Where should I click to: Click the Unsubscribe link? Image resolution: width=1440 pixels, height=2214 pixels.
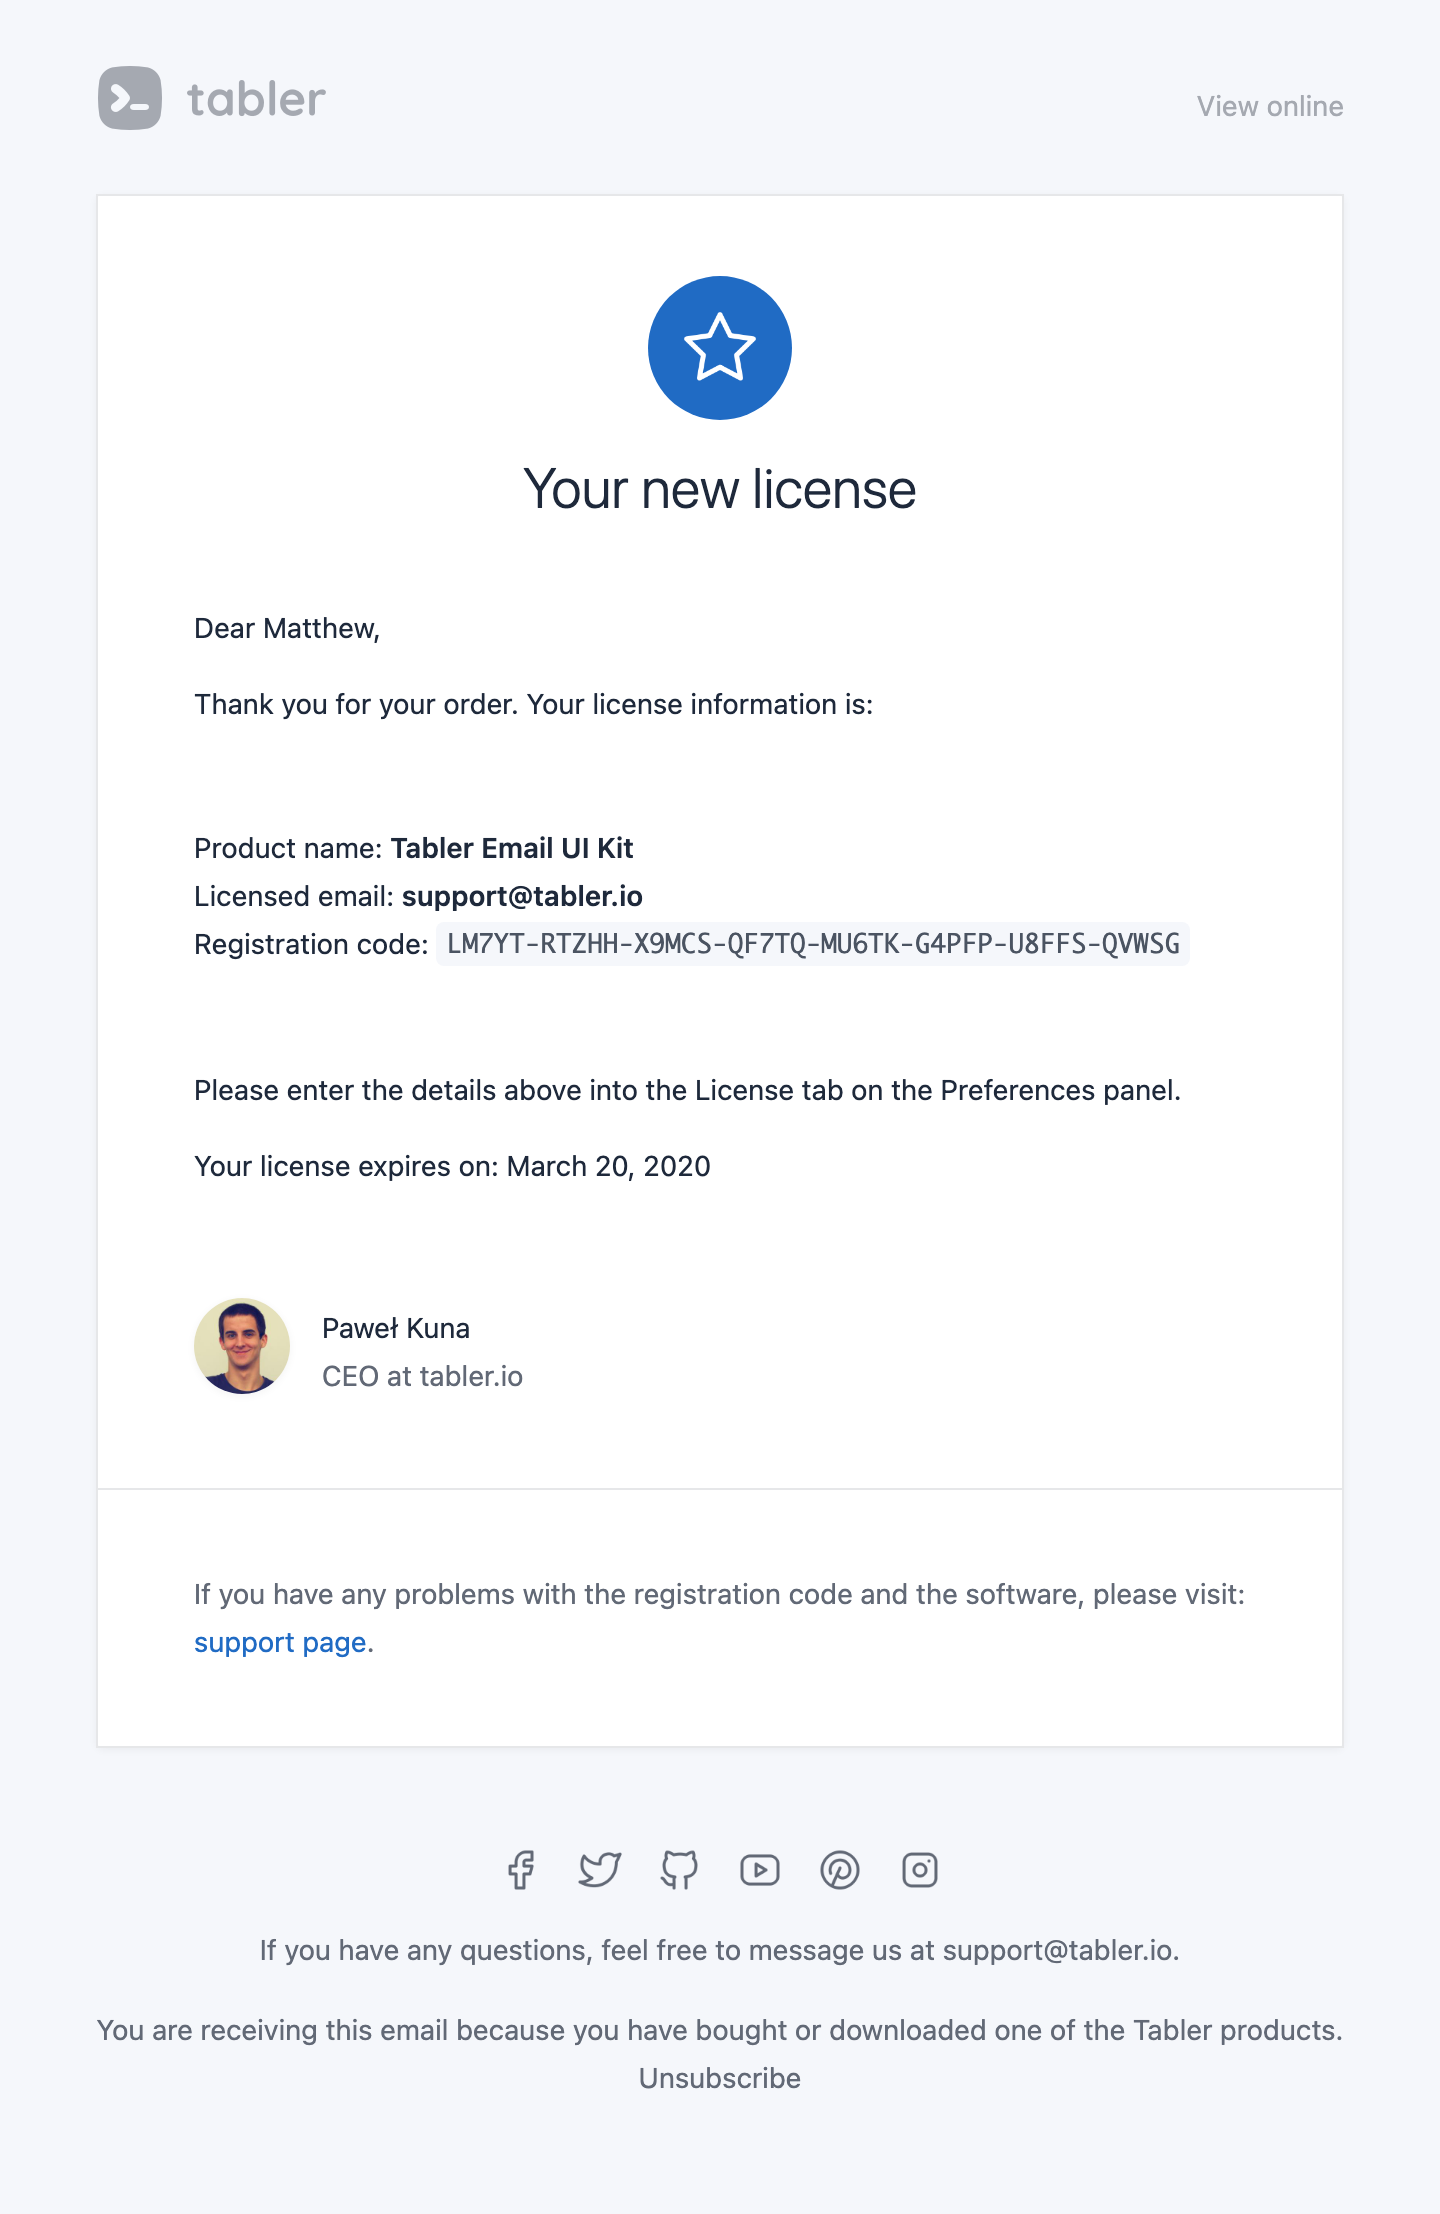point(720,2078)
